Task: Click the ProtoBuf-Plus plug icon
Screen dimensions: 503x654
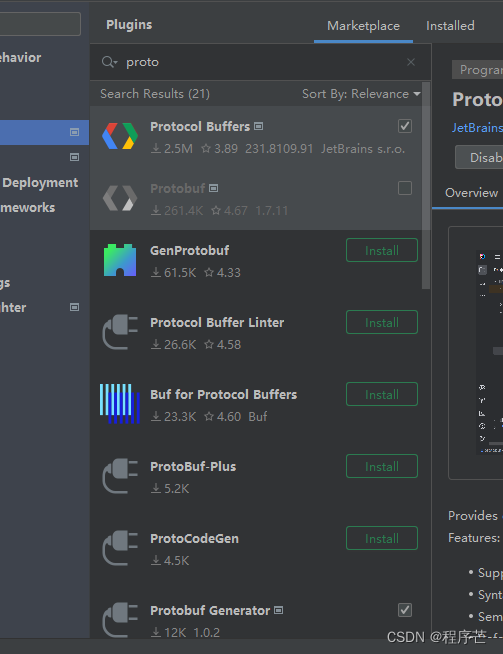Action: coord(120,476)
